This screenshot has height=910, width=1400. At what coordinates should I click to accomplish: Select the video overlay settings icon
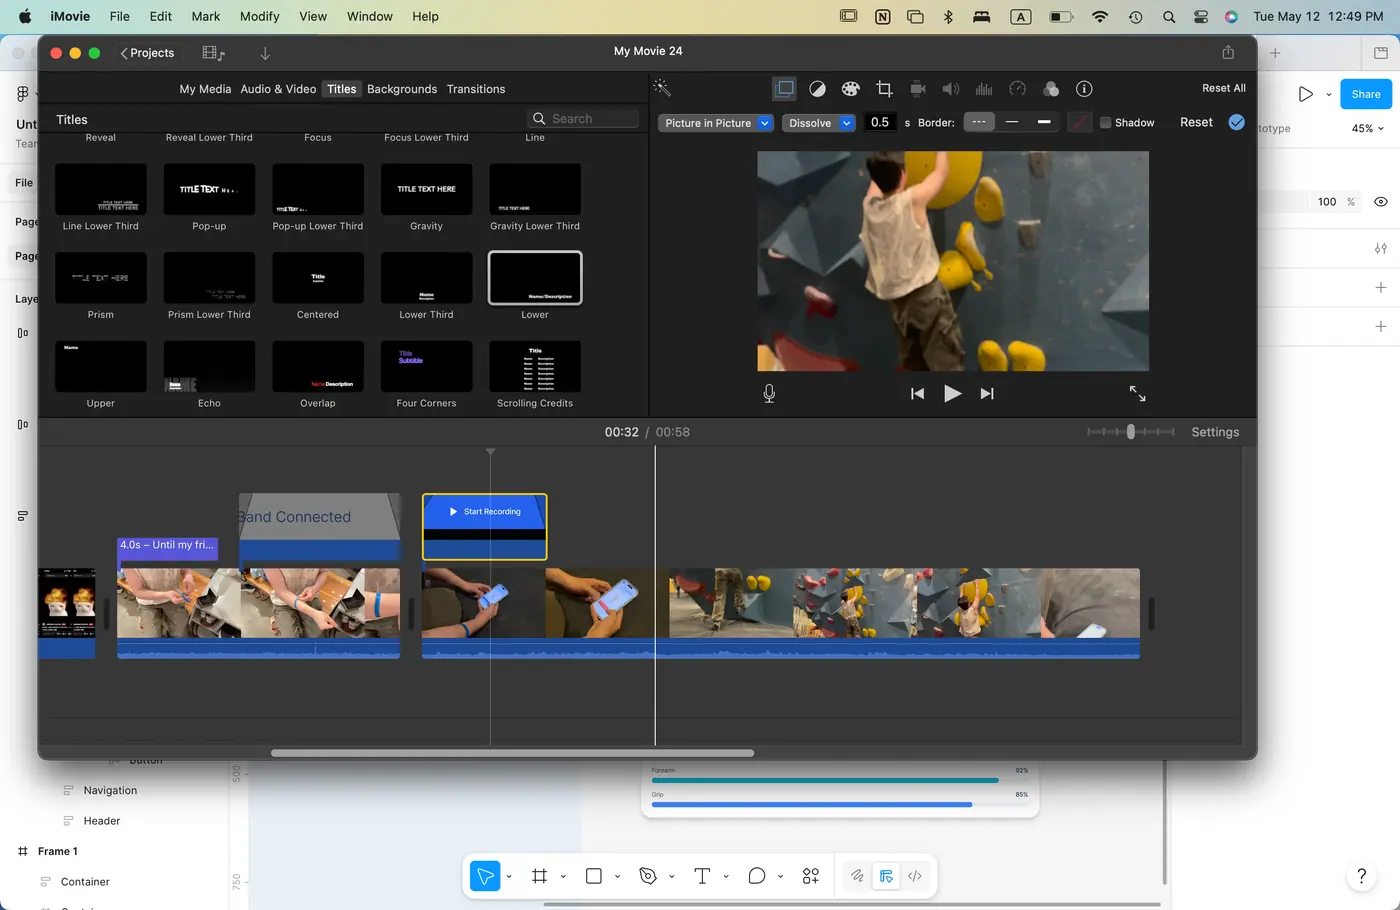(x=785, y=89)
